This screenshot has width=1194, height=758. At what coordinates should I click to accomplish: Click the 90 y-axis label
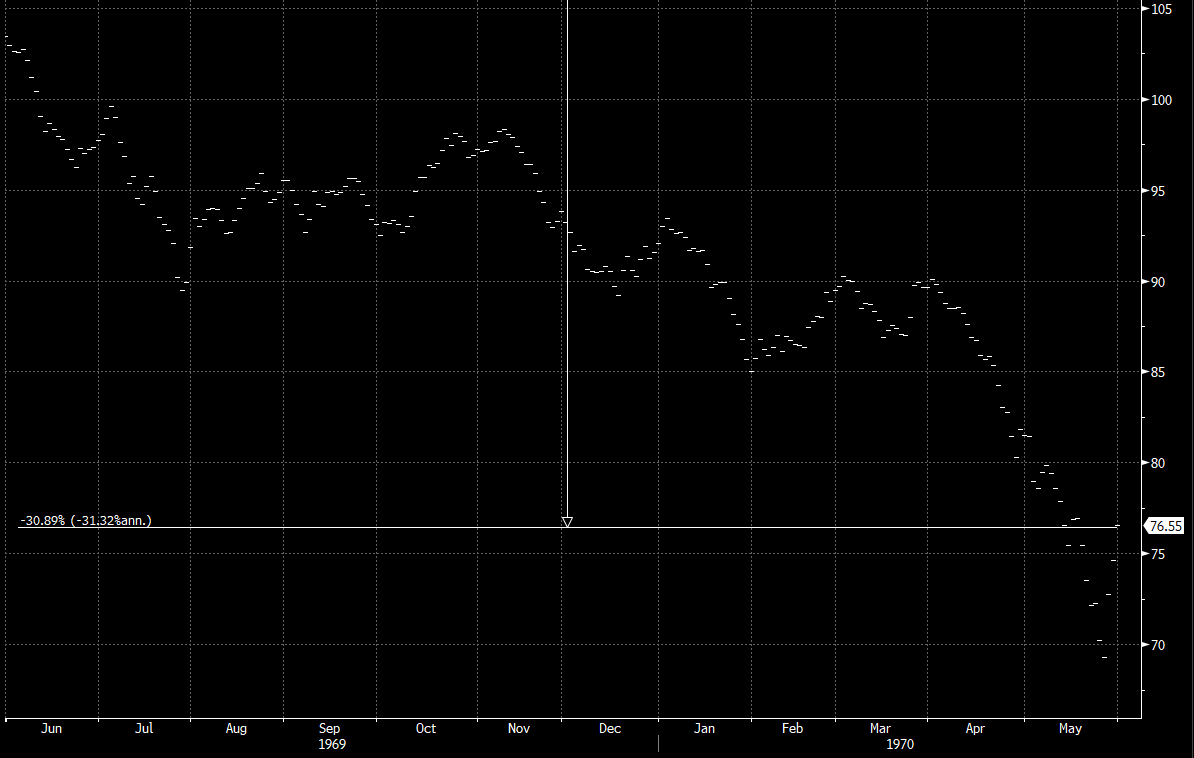pyautogui.click(x=1158, y=282)
